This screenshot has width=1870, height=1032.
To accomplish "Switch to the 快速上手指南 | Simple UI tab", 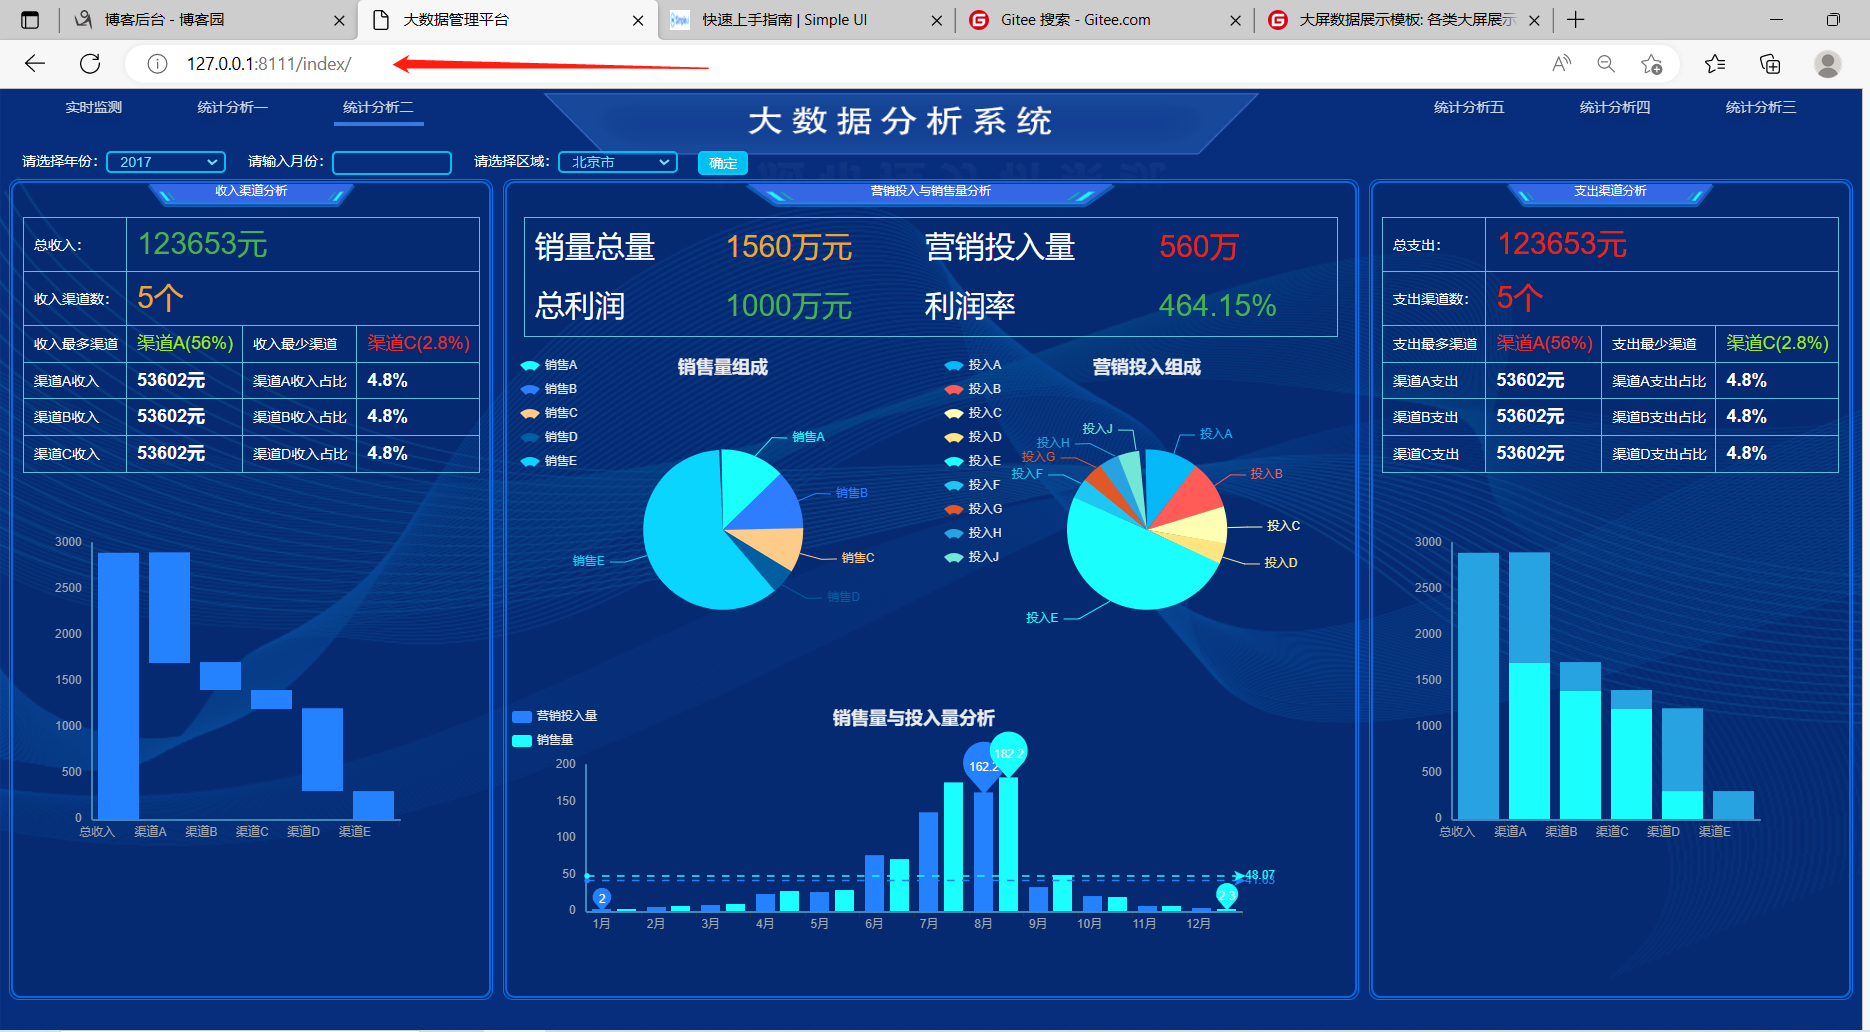I will click(806, 20).
